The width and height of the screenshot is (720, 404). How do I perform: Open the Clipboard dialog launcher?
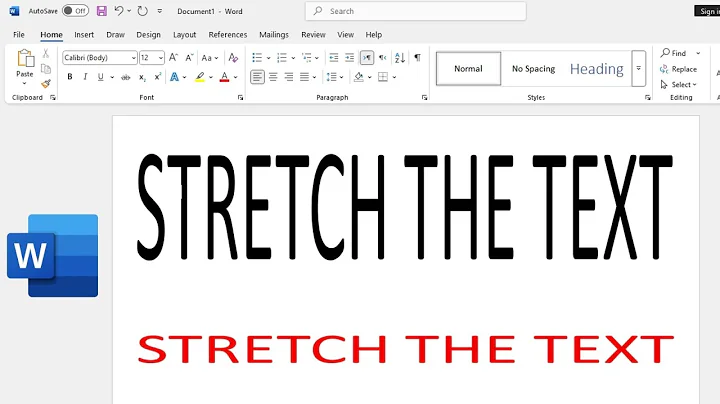[53, 97]
